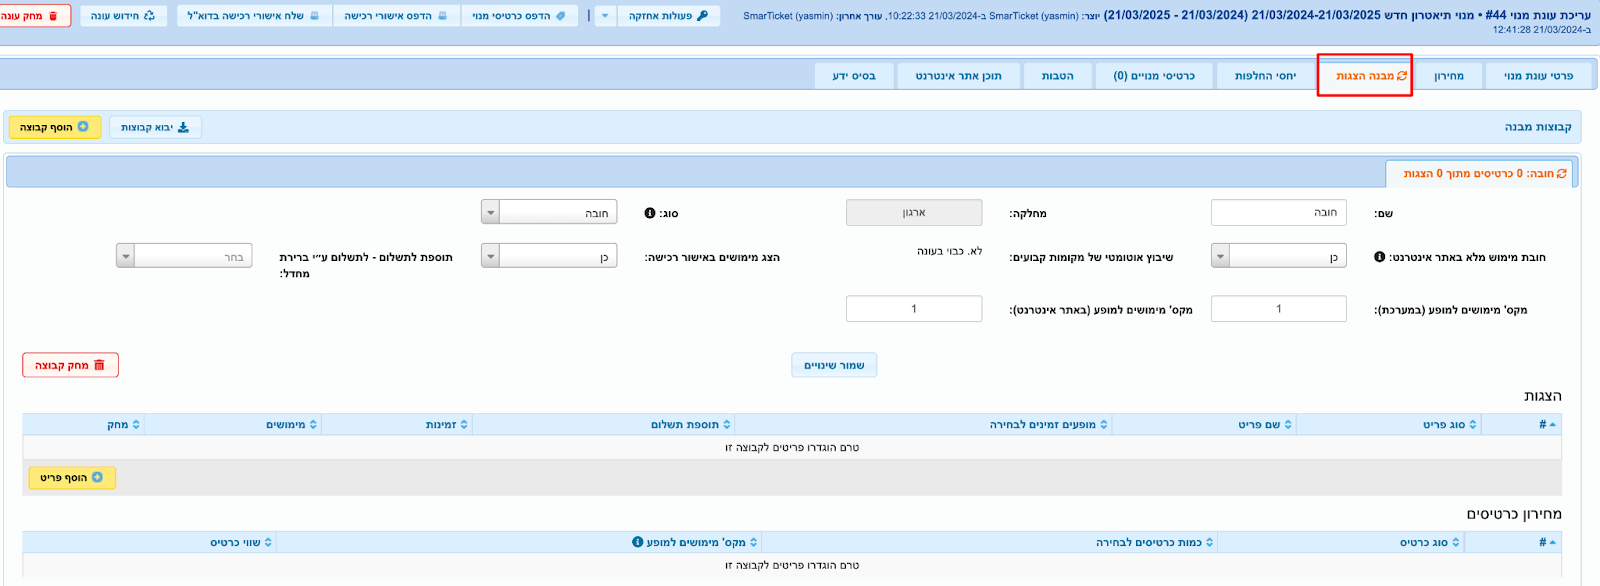
Task: Open הצג מימושים באישור רכישה dropdown
Action: pos(549,257)
